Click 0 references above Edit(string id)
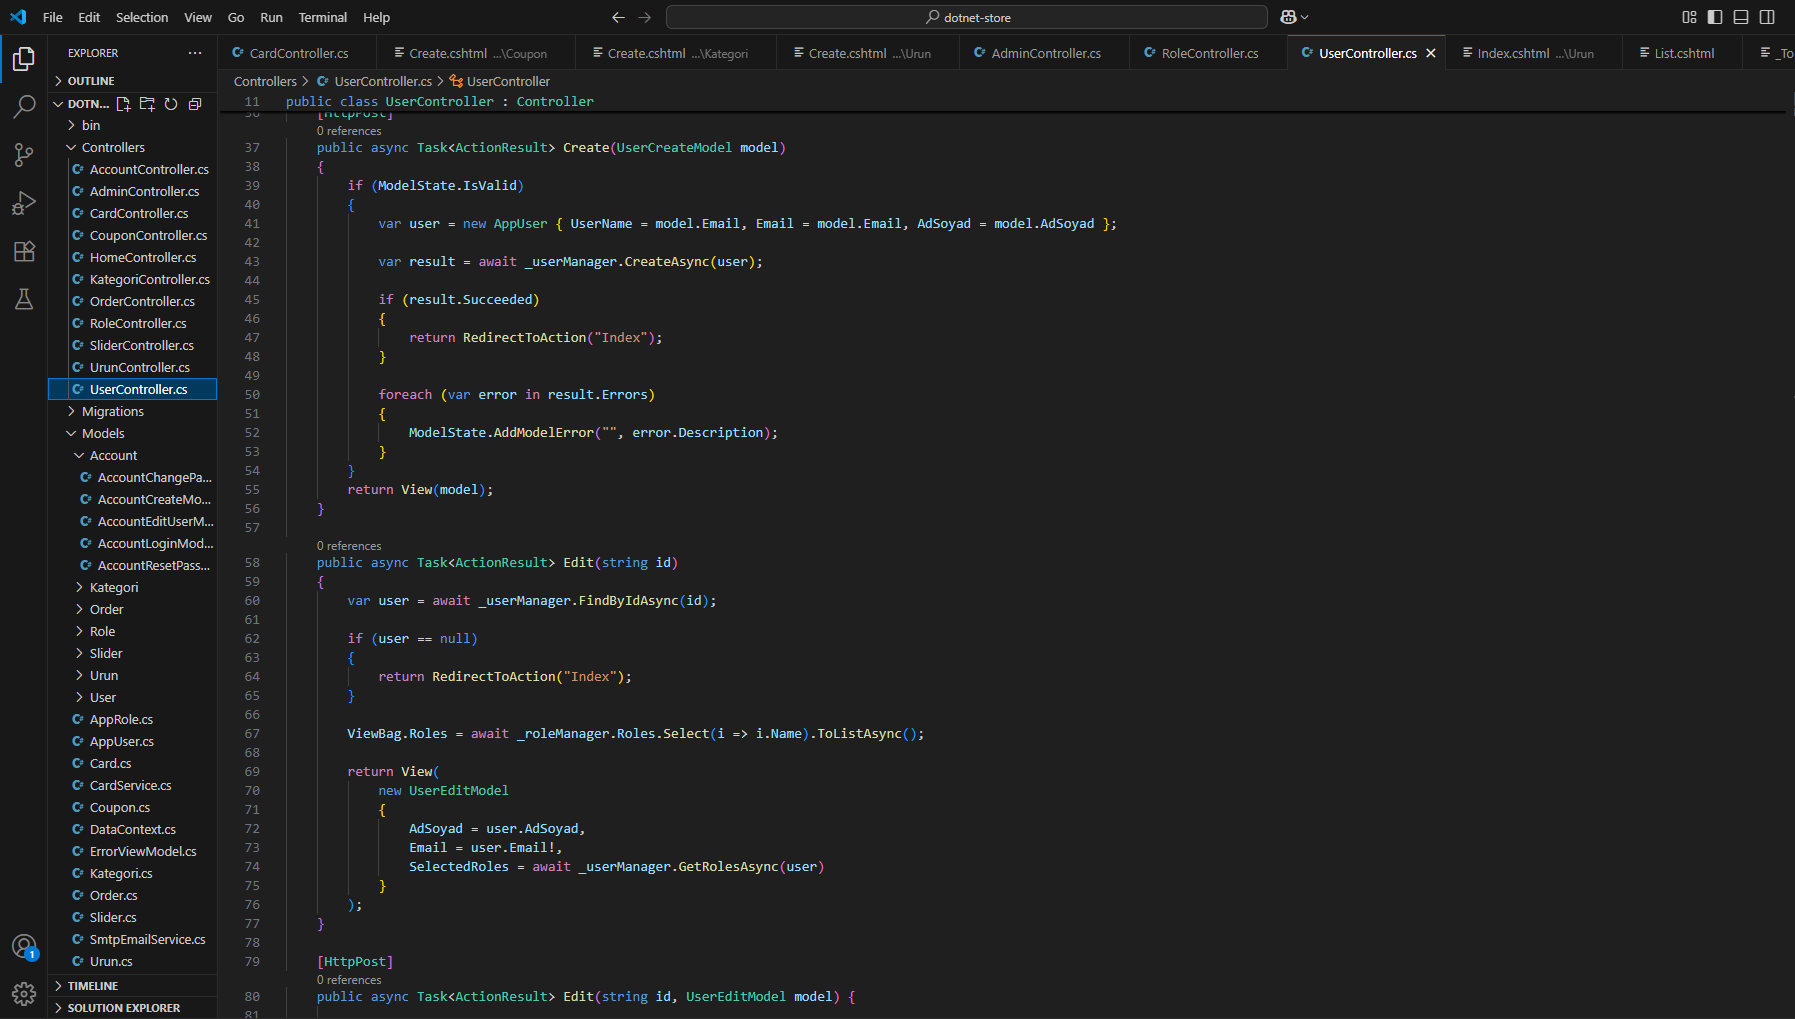Screen dimensions: 1795x1019 [x=349, y=546]
